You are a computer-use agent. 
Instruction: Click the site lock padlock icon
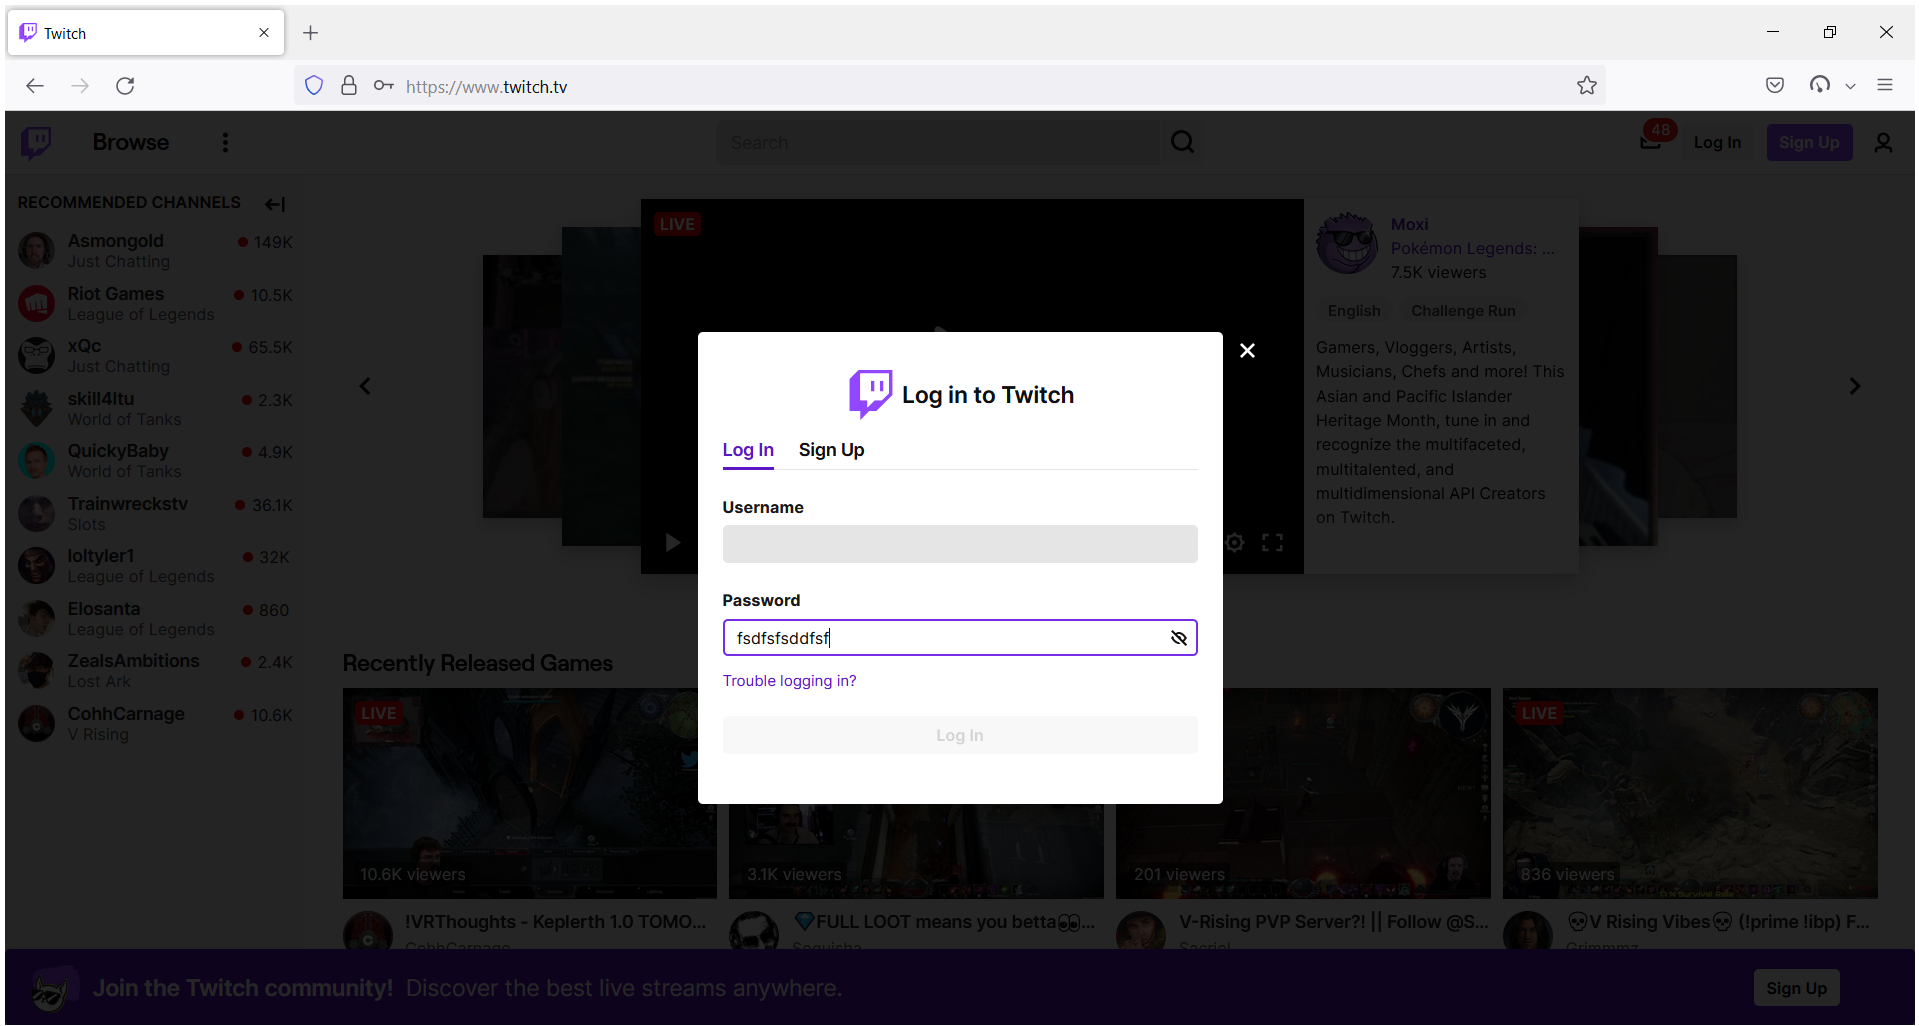pos(349,86)
